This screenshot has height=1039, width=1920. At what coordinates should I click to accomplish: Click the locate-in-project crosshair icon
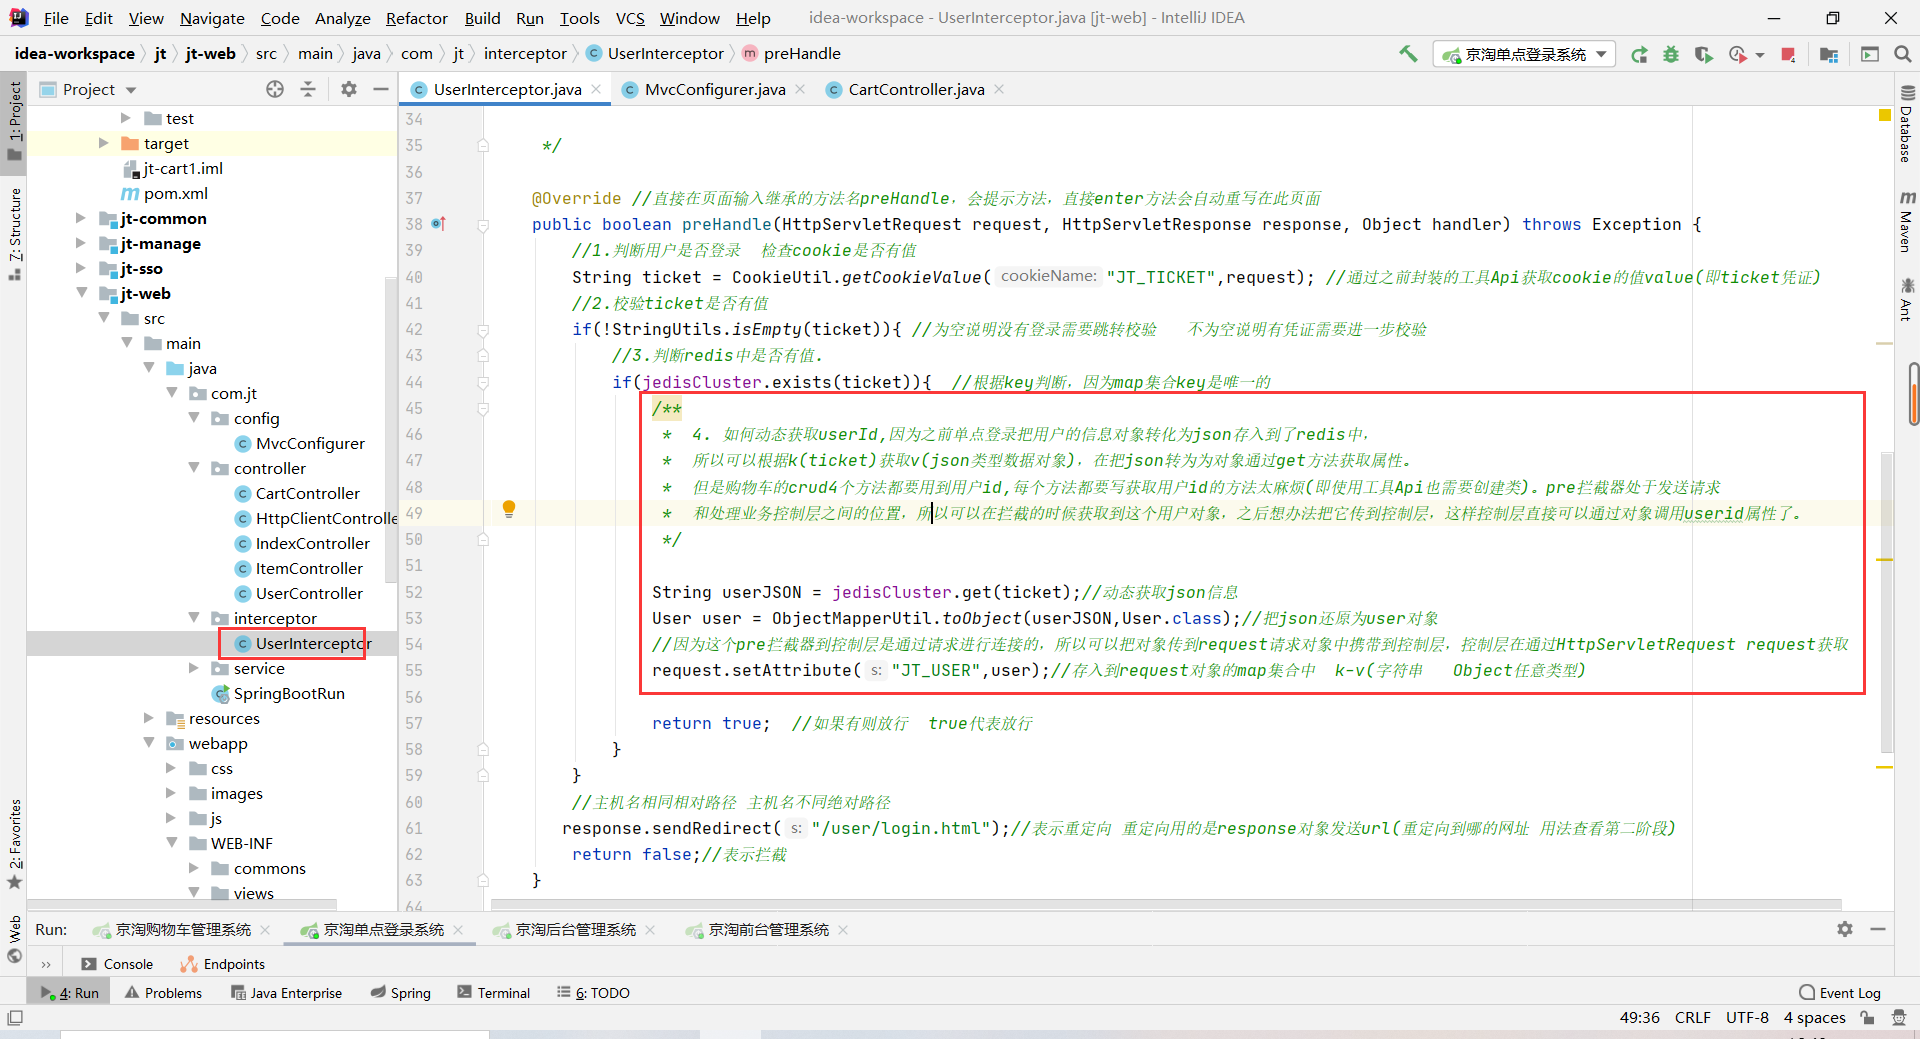(x=275, y=89)
